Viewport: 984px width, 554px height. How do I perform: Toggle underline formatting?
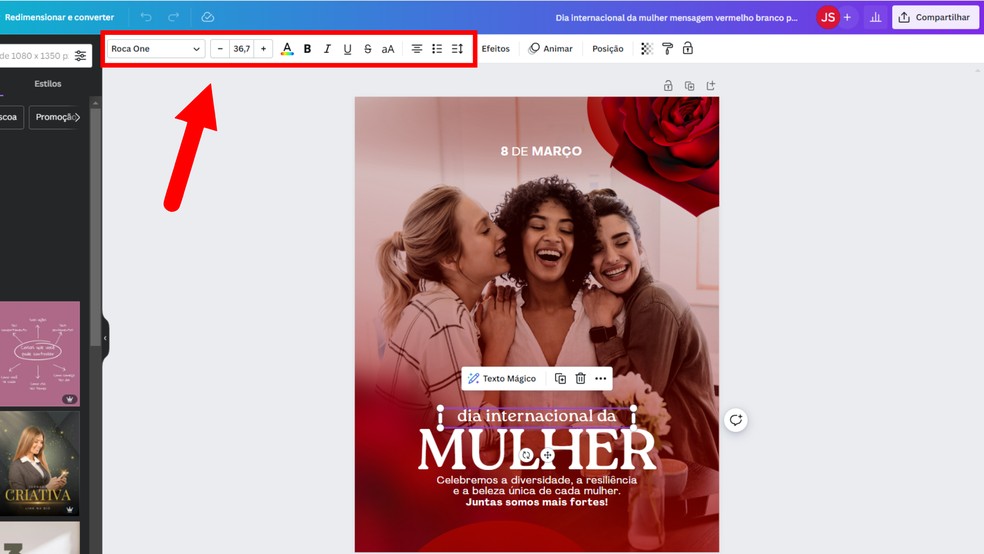pos(347,49)
